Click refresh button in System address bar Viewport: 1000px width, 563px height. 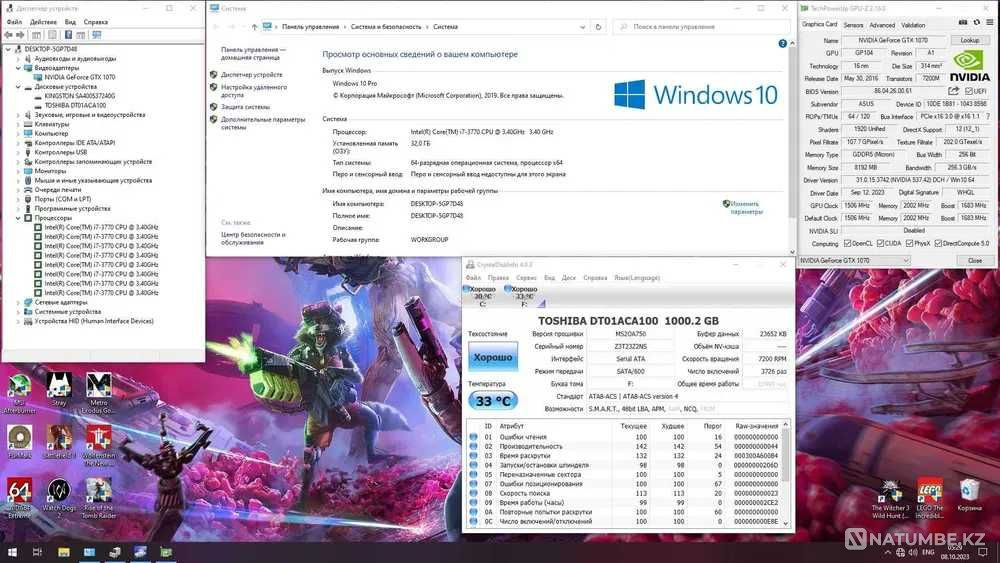point(598,27)
